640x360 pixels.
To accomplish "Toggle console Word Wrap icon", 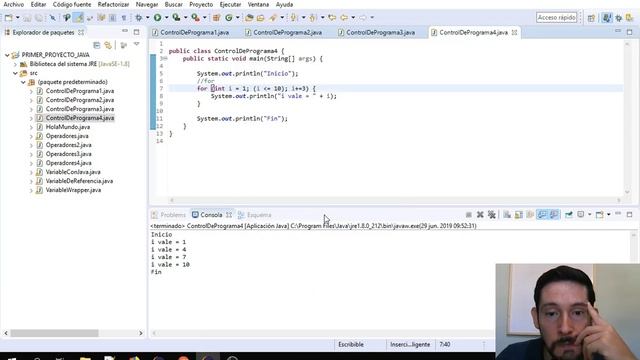I will coord(530,215).
